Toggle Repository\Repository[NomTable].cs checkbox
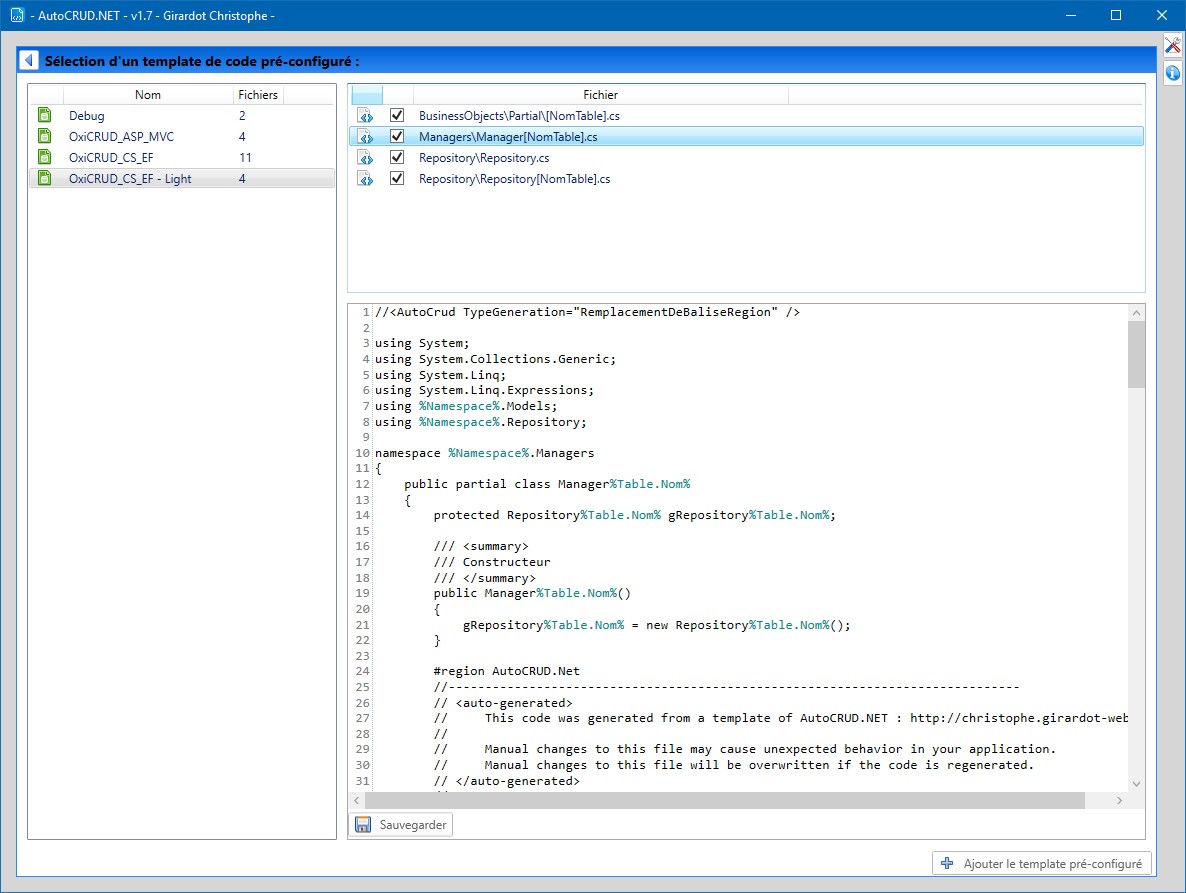Screen dimensions: 1186x893 [396, 178]
